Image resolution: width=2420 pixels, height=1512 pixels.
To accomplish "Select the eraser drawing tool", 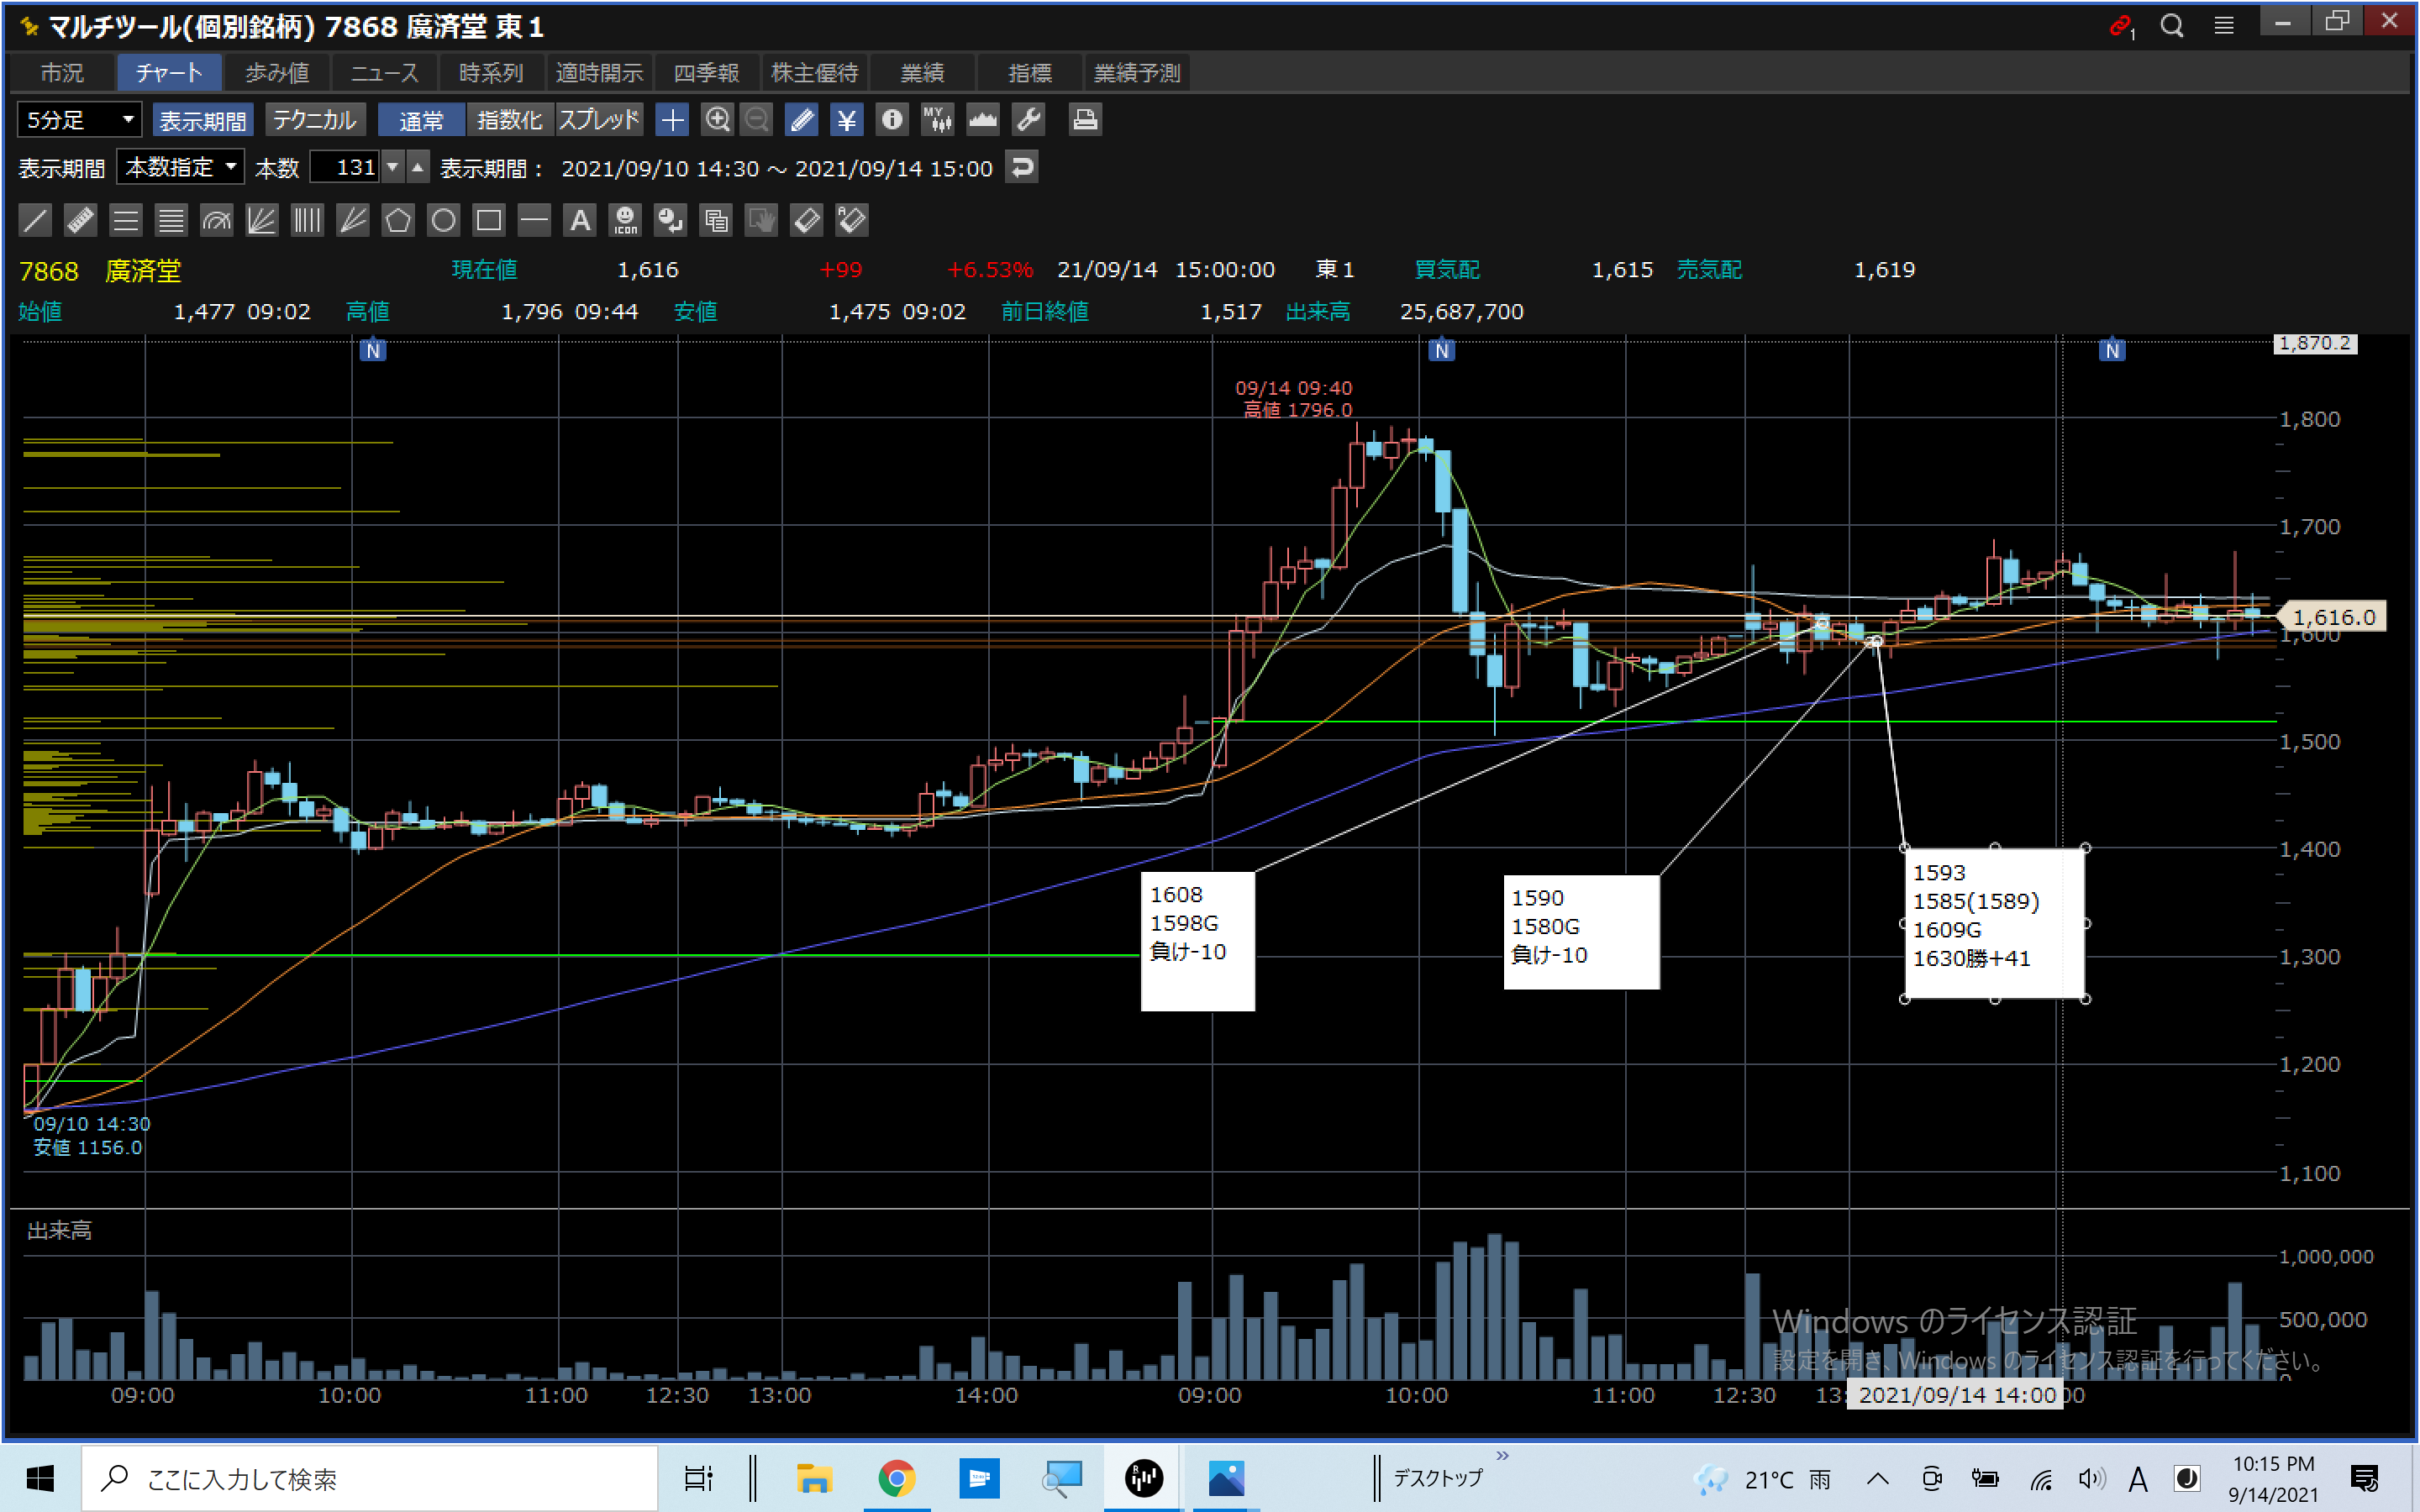I will pyautogui.click(x=806, y=220).
